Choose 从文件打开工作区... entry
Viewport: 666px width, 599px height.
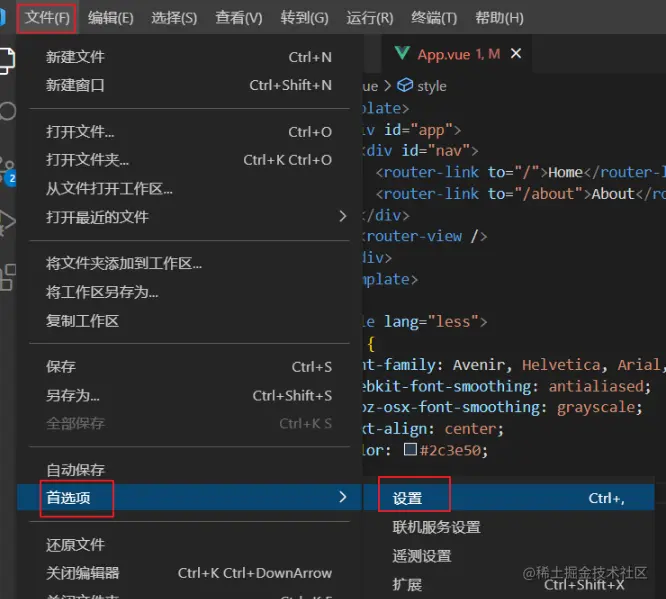click(x=189, y=188)
